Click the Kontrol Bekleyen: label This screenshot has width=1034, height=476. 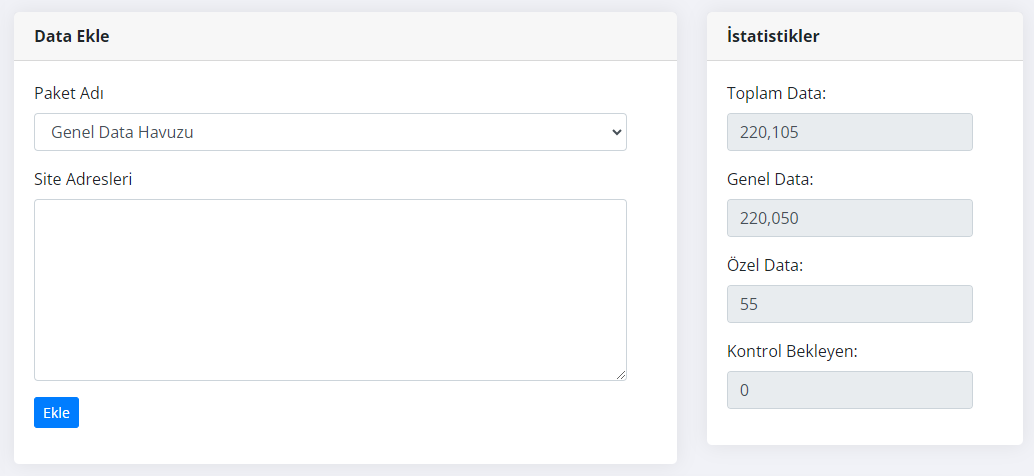(792, 351)
